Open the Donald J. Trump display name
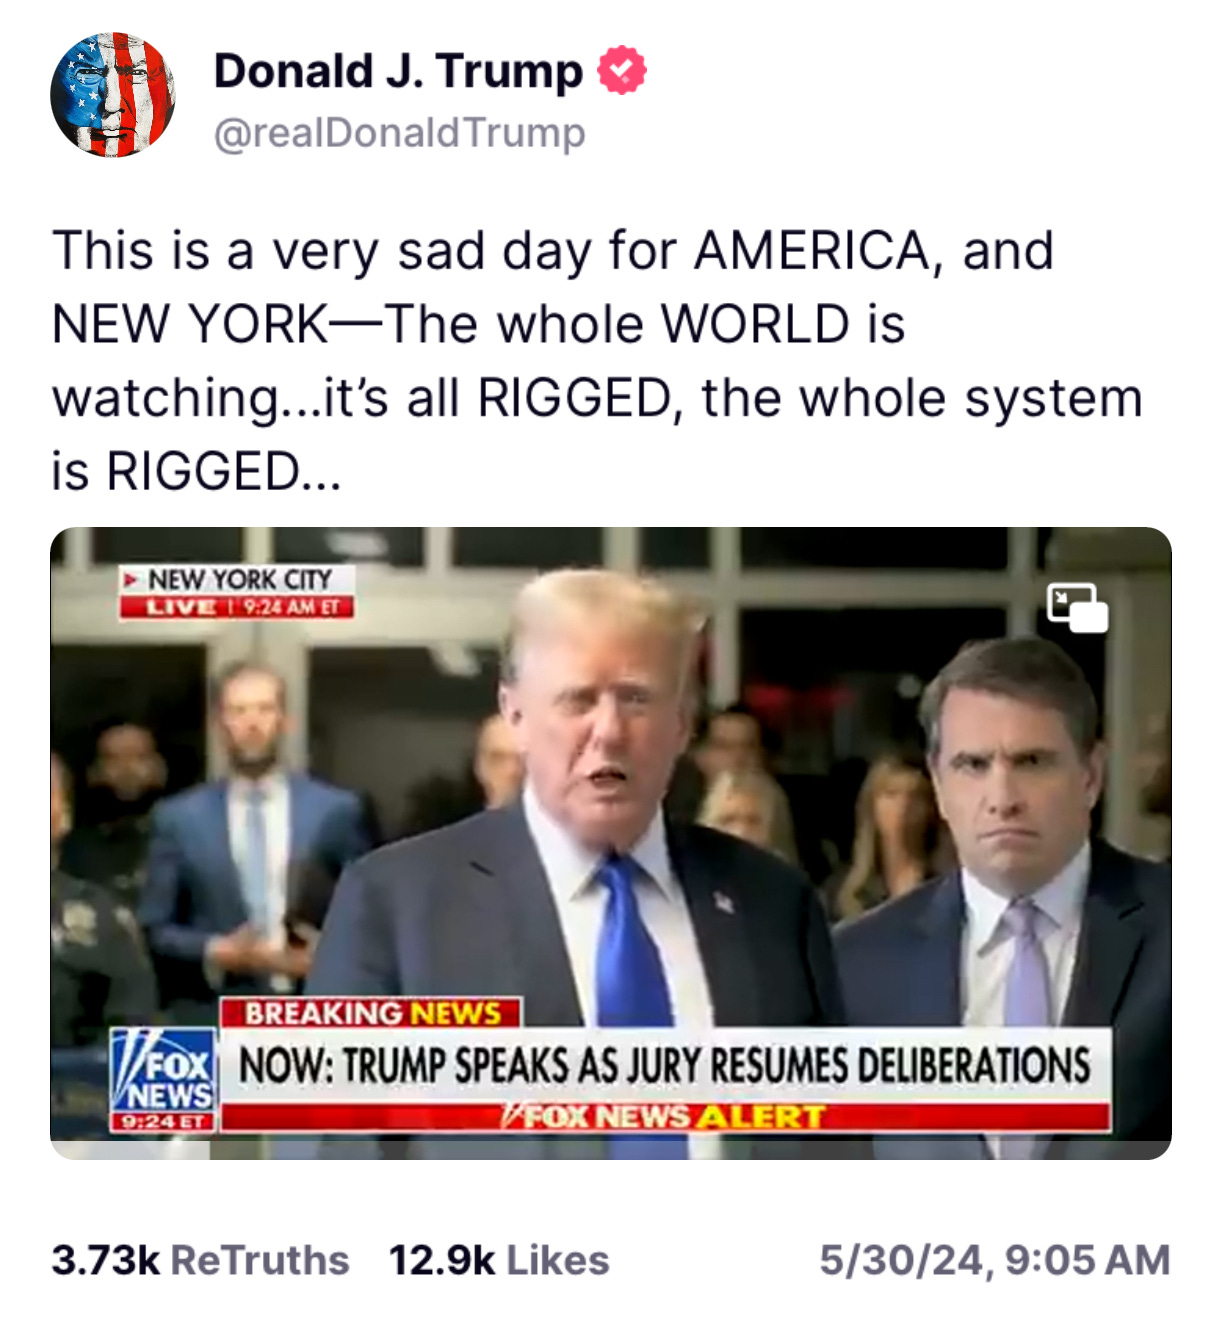The height and width of the screenshot is (1326, 1220). 398,71
